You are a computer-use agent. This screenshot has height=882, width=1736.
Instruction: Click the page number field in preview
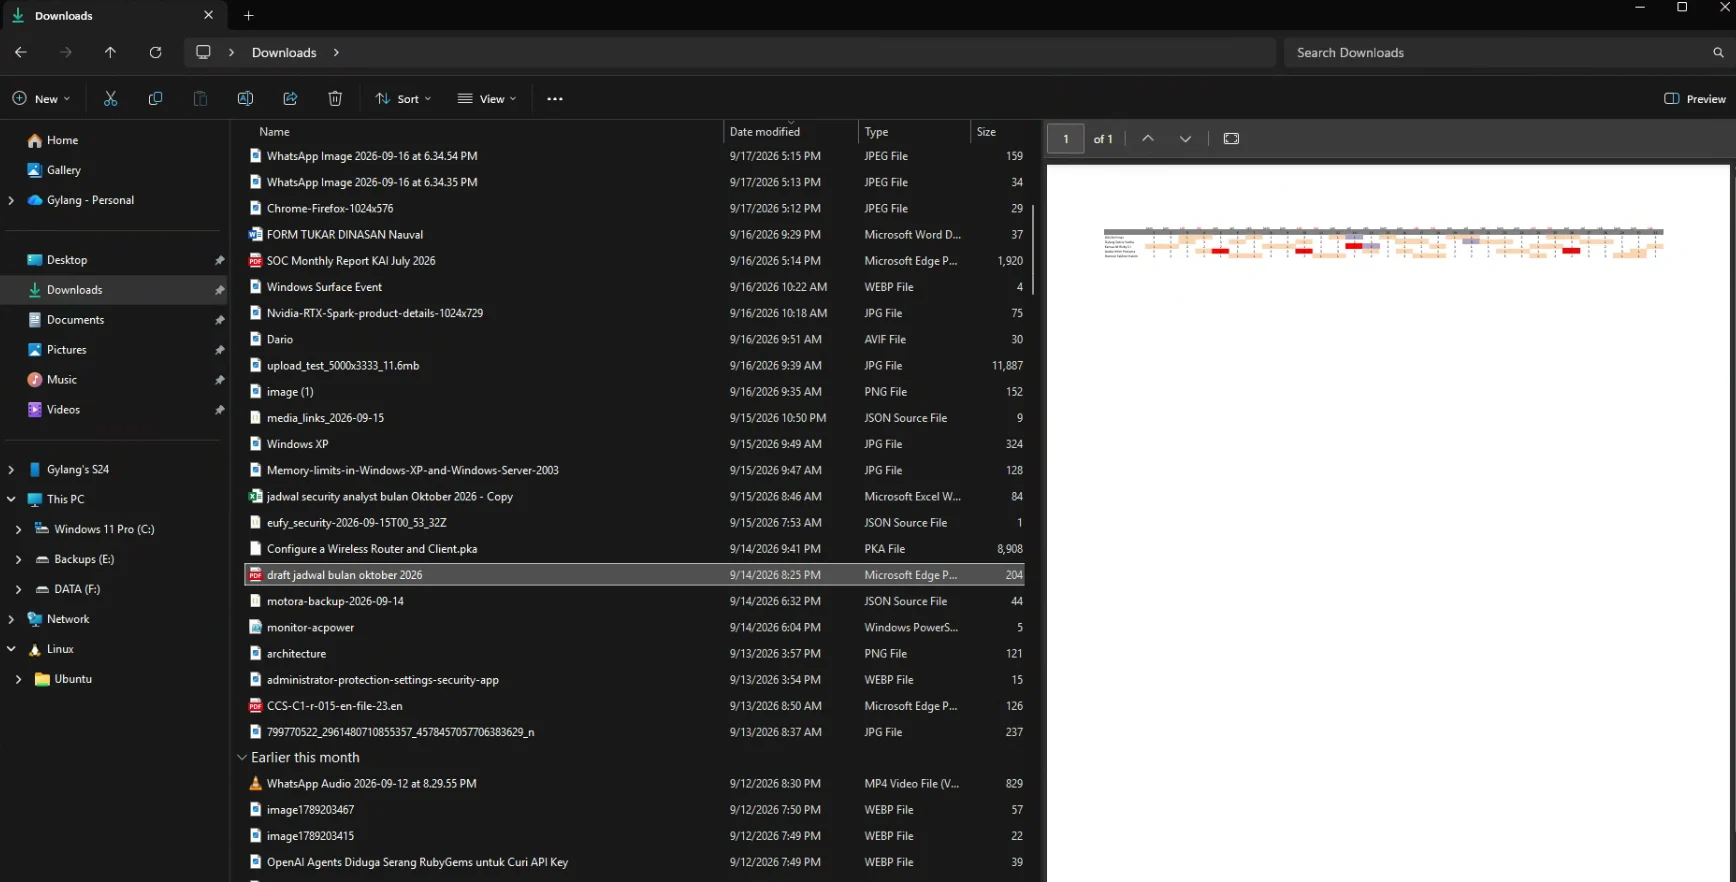pos(1066,139)
